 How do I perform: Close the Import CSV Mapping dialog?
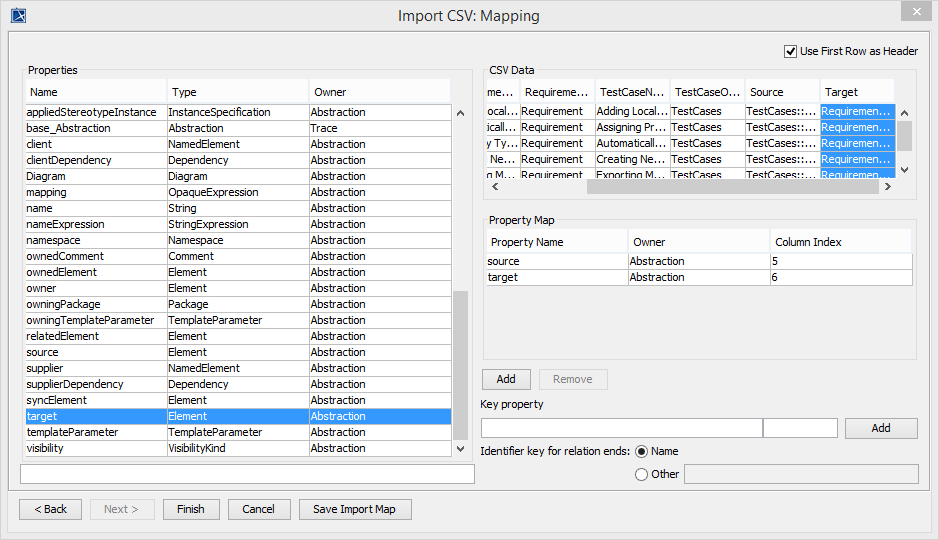(914, 11)
